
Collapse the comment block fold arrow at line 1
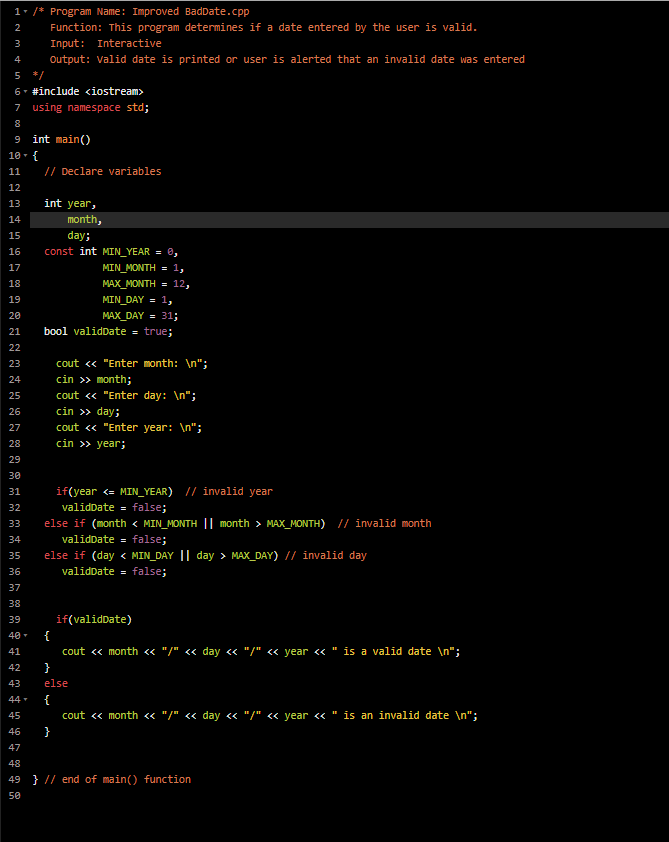click(x=25, y=11)
